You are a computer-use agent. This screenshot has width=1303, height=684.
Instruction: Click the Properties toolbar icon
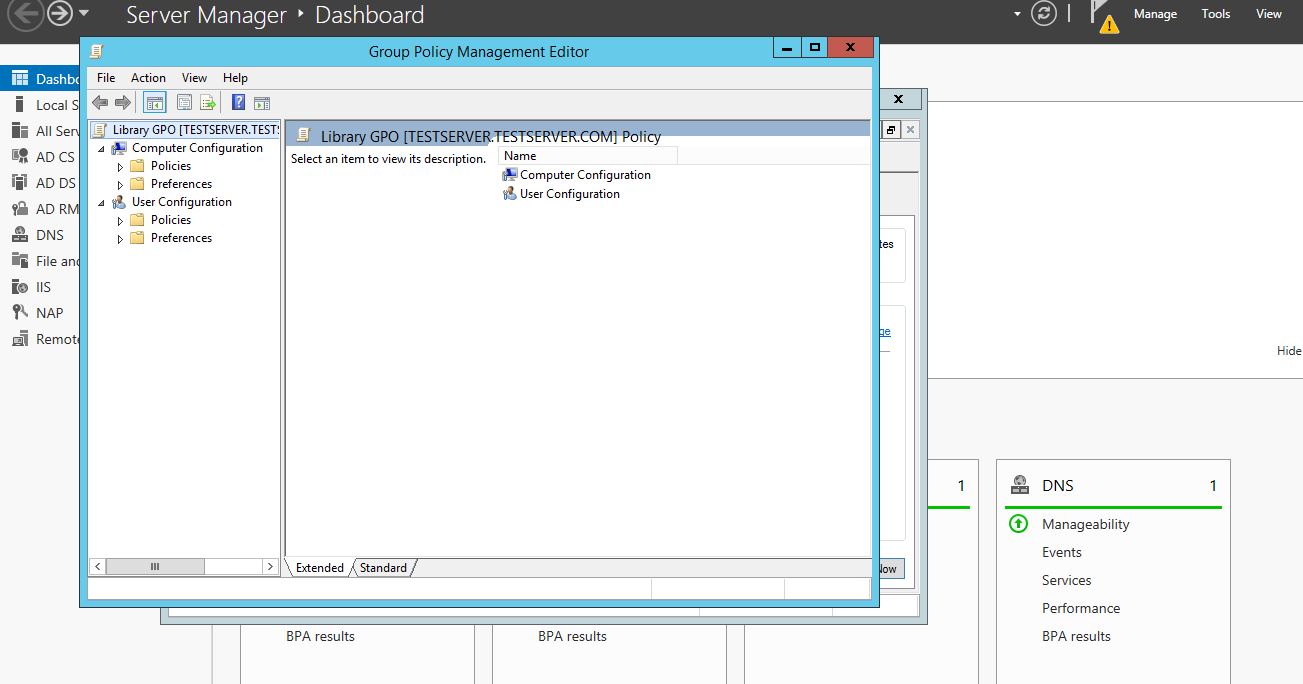(x=184, y=102)
